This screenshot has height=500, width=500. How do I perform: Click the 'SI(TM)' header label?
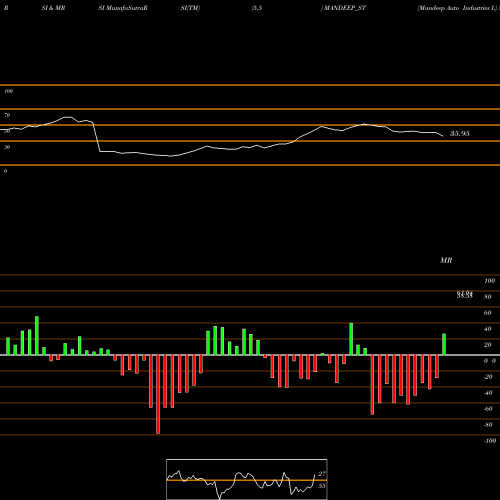[x=190, y=8]
